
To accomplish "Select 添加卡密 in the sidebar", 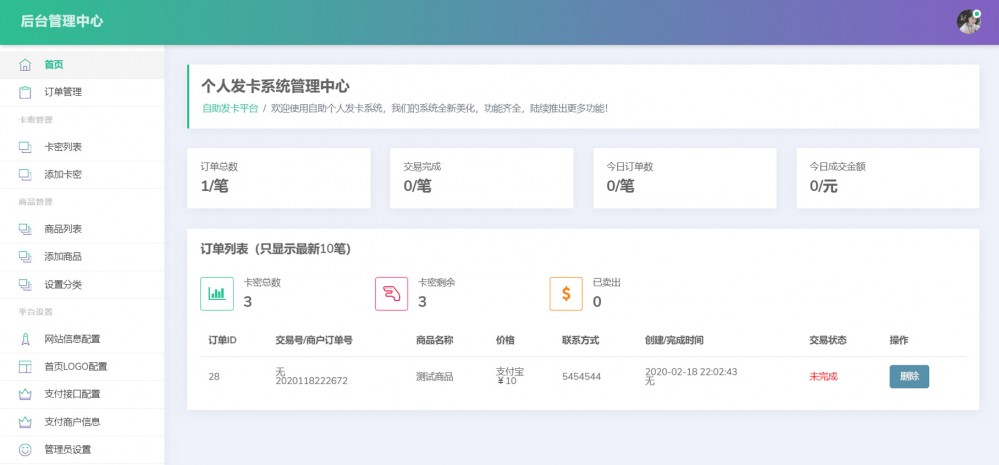I will (x=82, y=175).
